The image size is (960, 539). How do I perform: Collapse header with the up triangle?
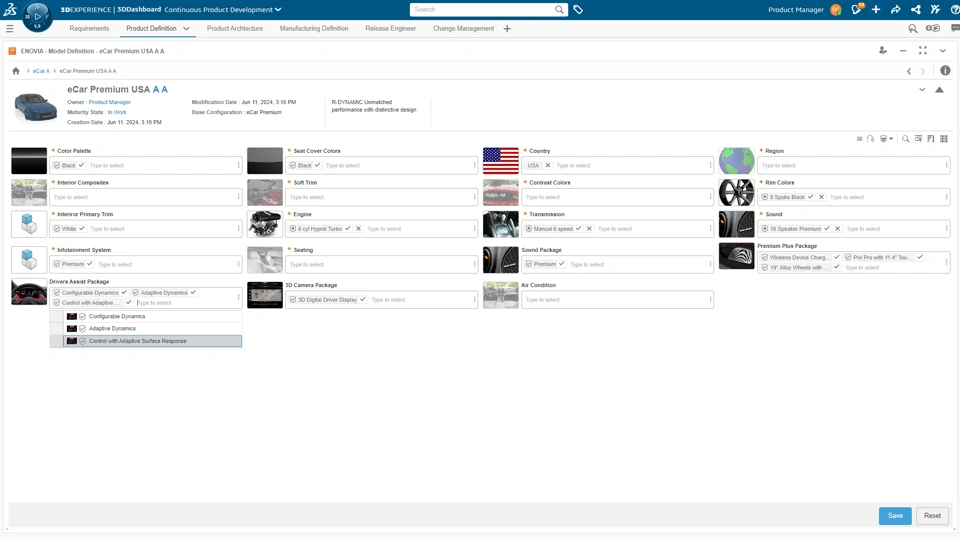[939, 90]
